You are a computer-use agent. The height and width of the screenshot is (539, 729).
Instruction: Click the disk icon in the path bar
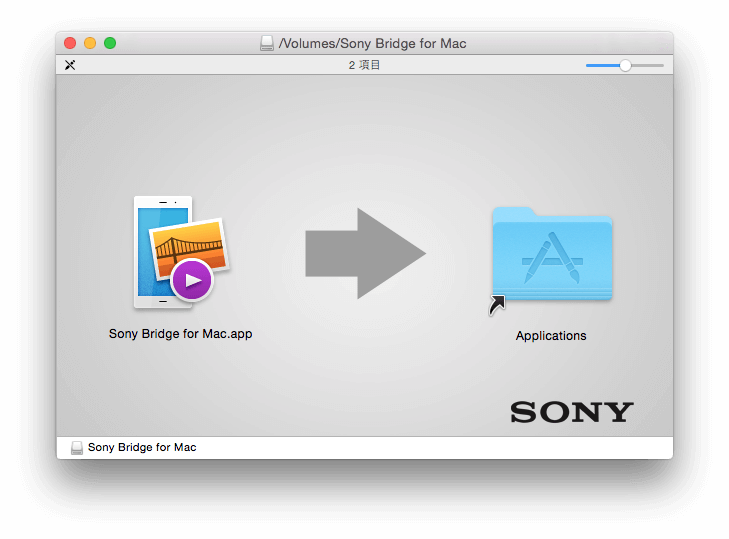click(77, 447)
